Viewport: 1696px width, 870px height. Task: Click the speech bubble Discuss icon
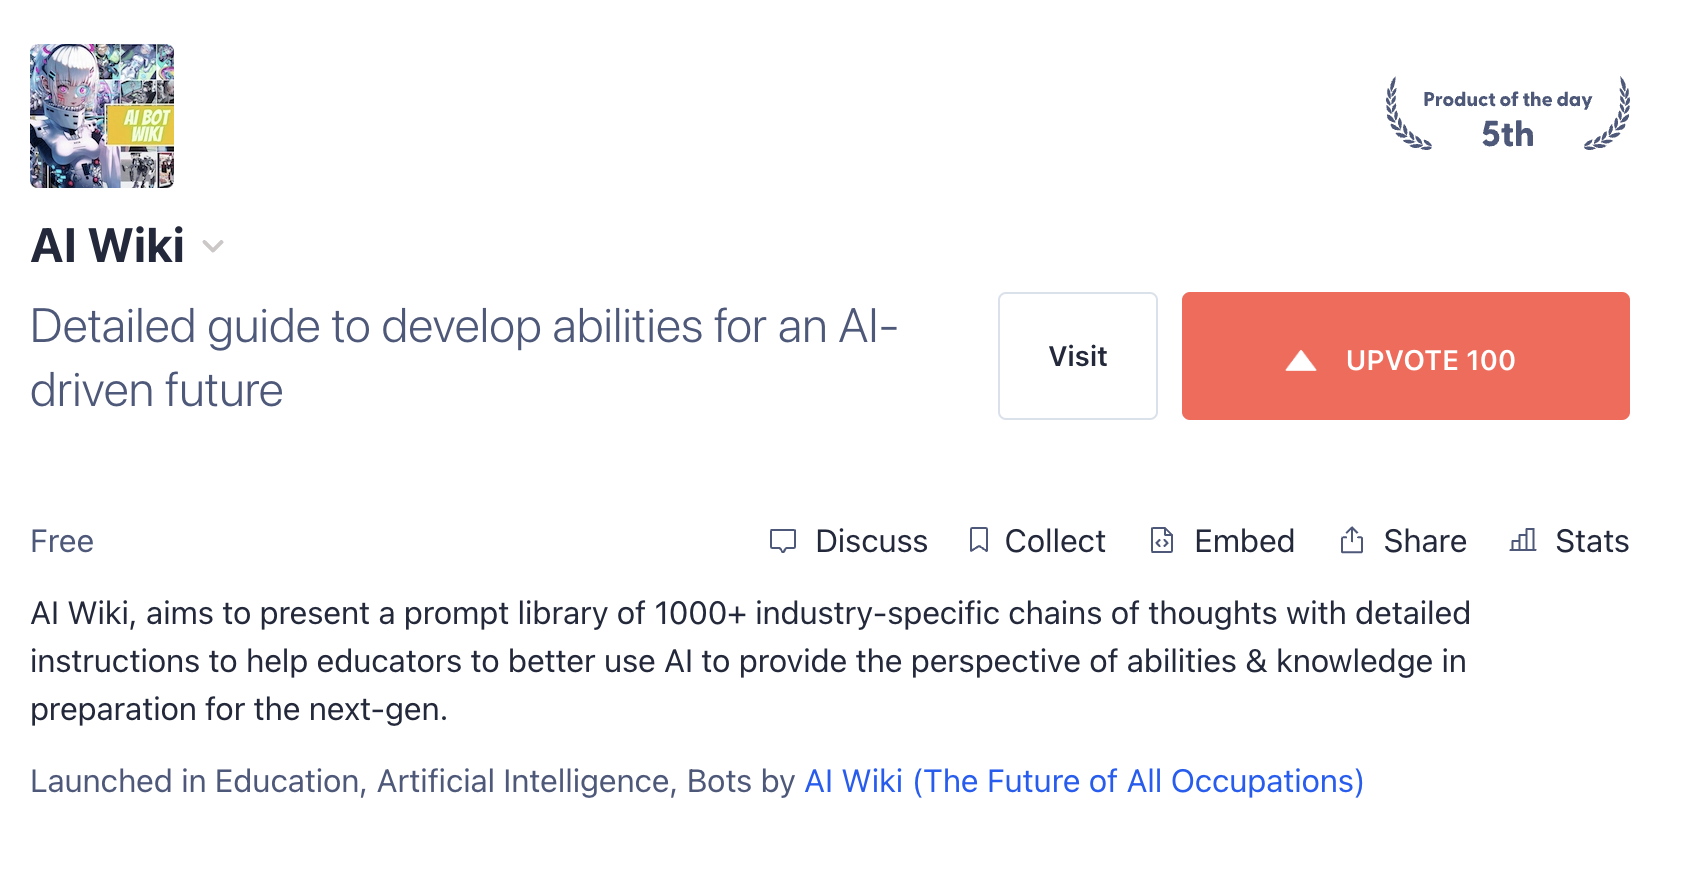[782, 541]
